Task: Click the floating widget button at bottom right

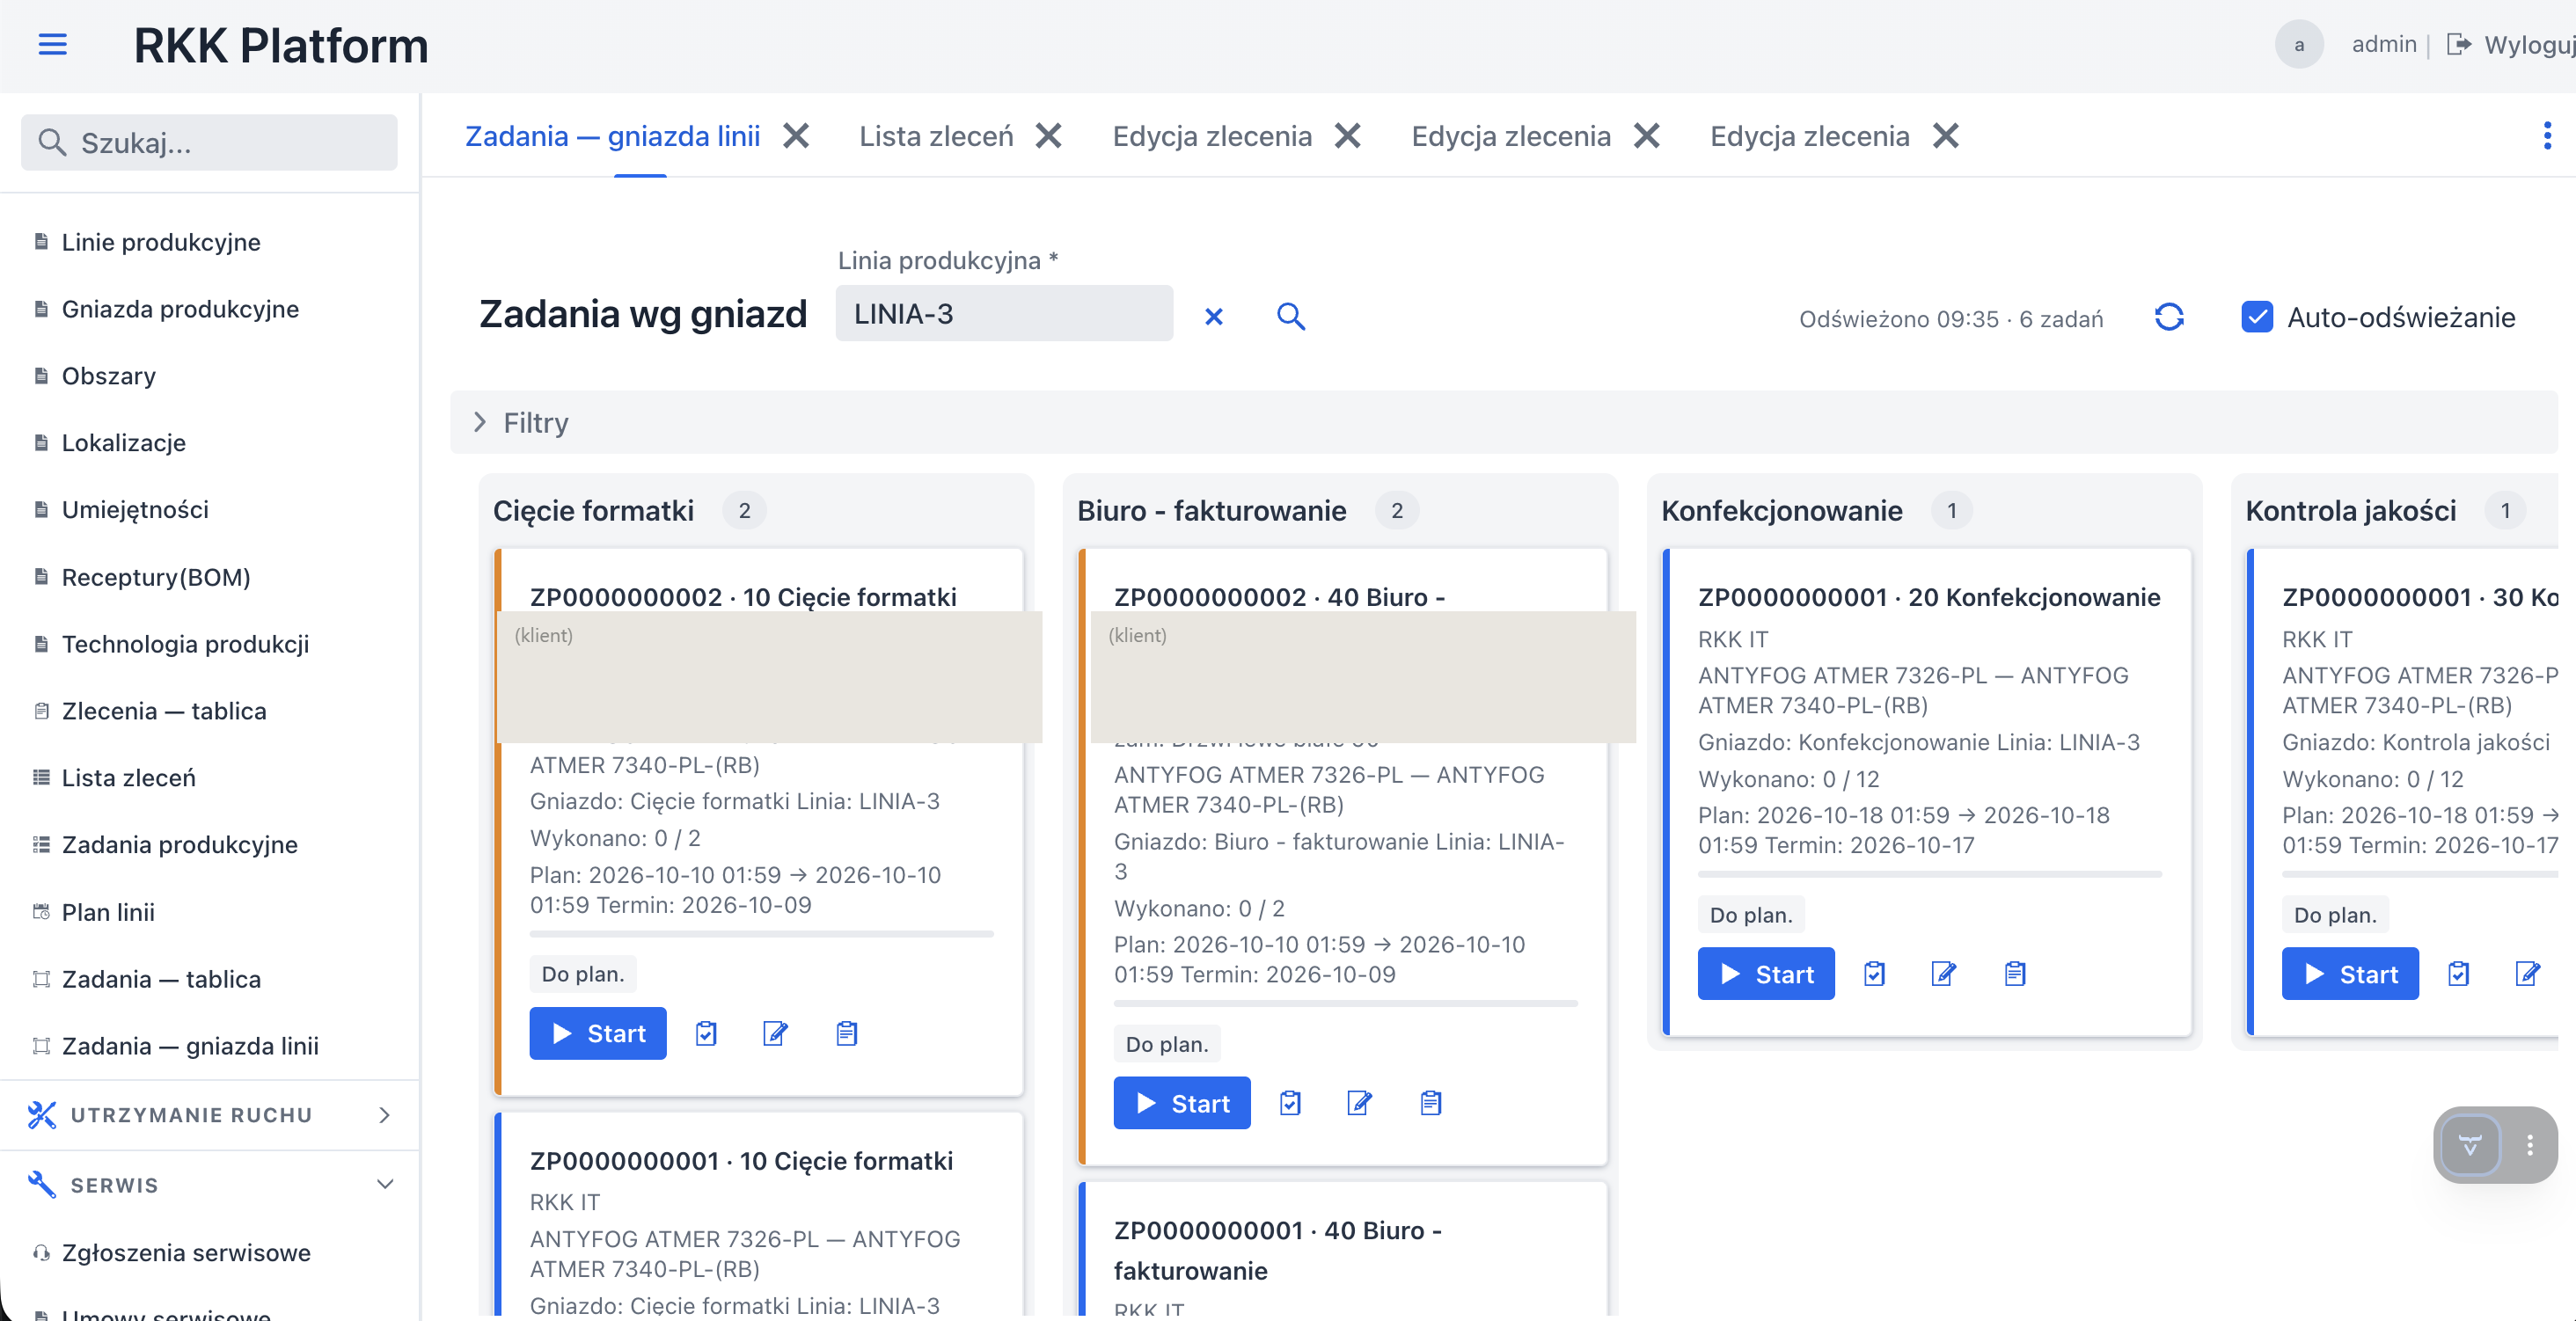Action: (2470, 1145)
